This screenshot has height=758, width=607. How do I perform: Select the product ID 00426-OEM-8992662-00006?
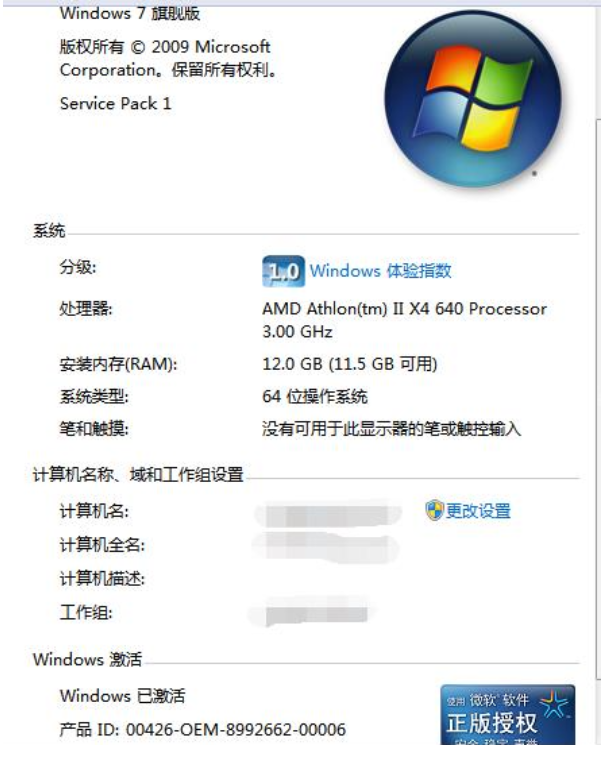point(236,729)
